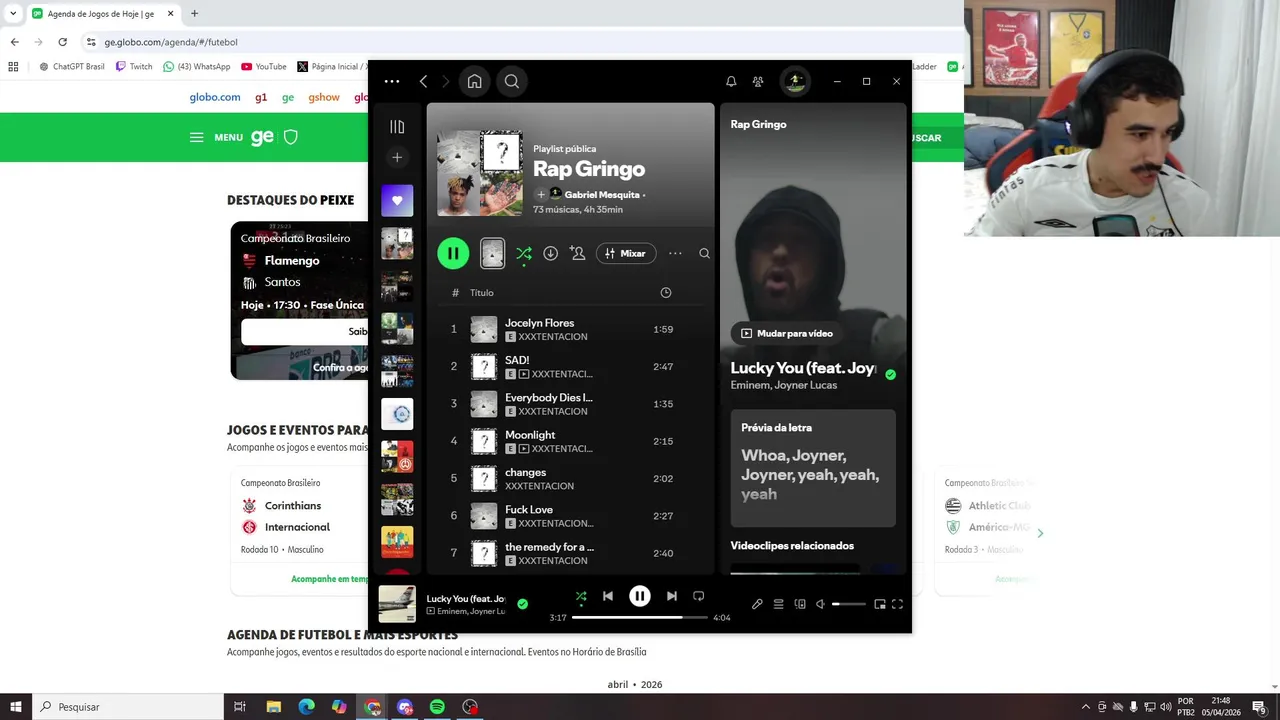Click Mudar para vídeo button
This screenshot has height=720, width=1280.
[787, 333]
